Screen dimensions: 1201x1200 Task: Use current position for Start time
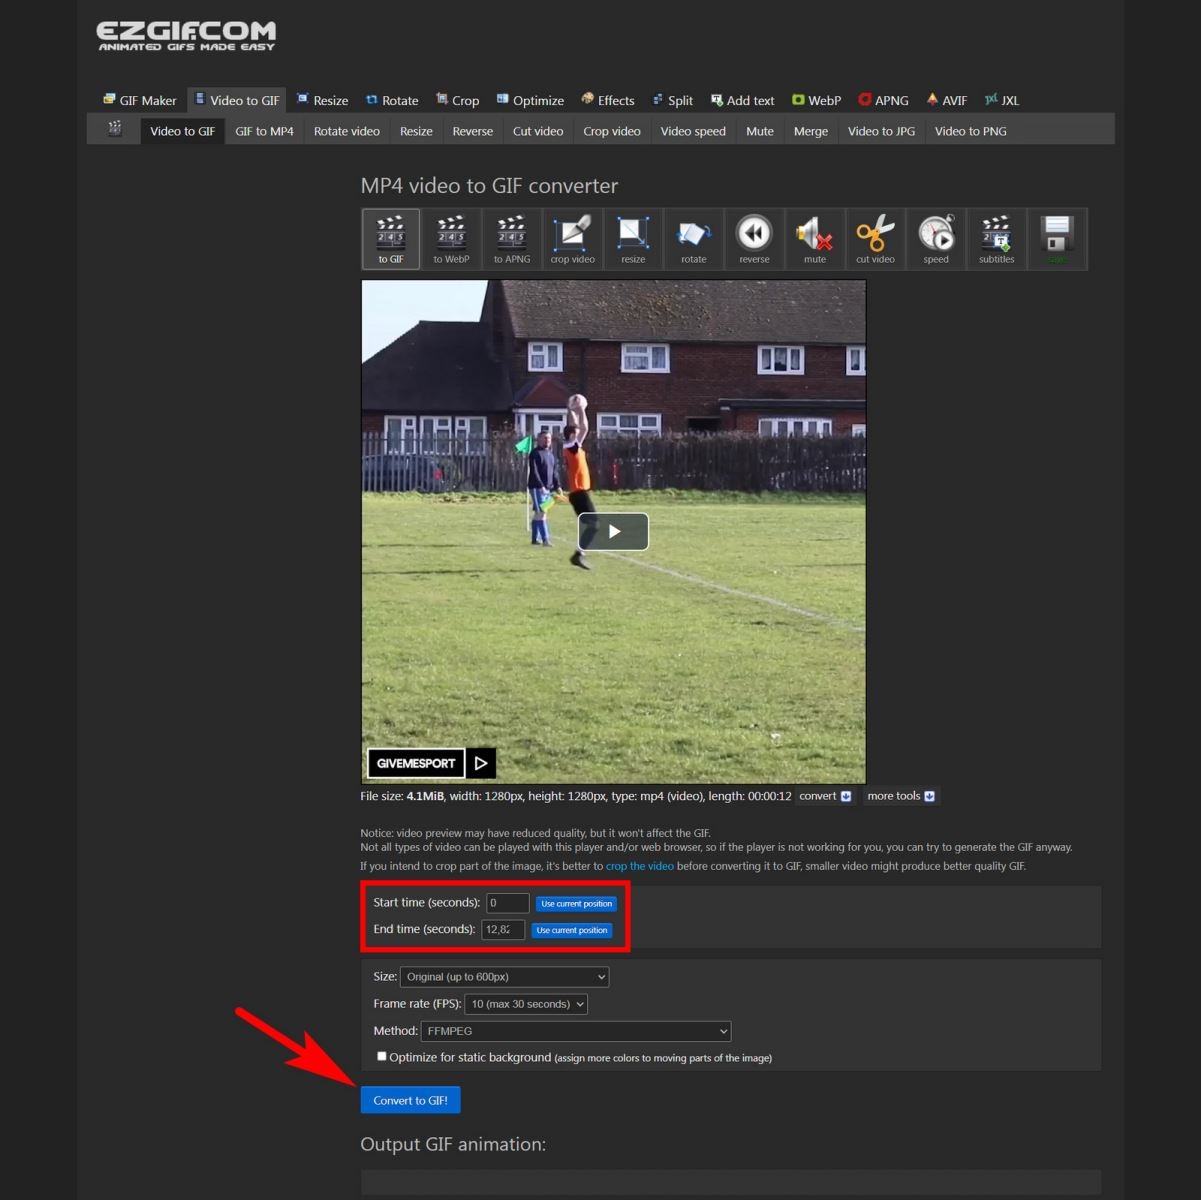[x=577, y=904]
